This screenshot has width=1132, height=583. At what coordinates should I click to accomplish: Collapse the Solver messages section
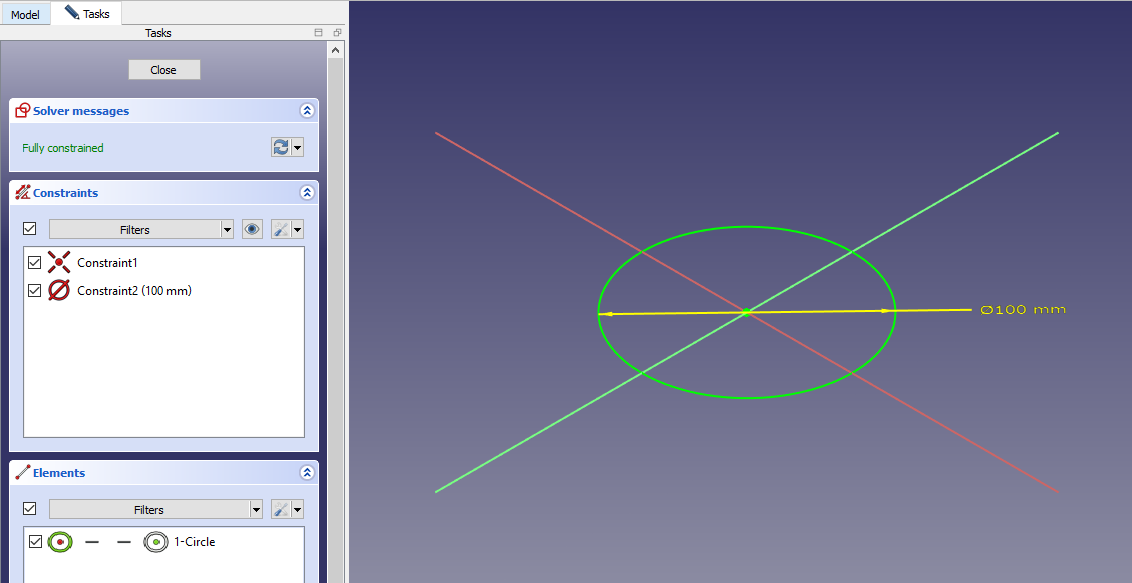[x=306, y=111]
